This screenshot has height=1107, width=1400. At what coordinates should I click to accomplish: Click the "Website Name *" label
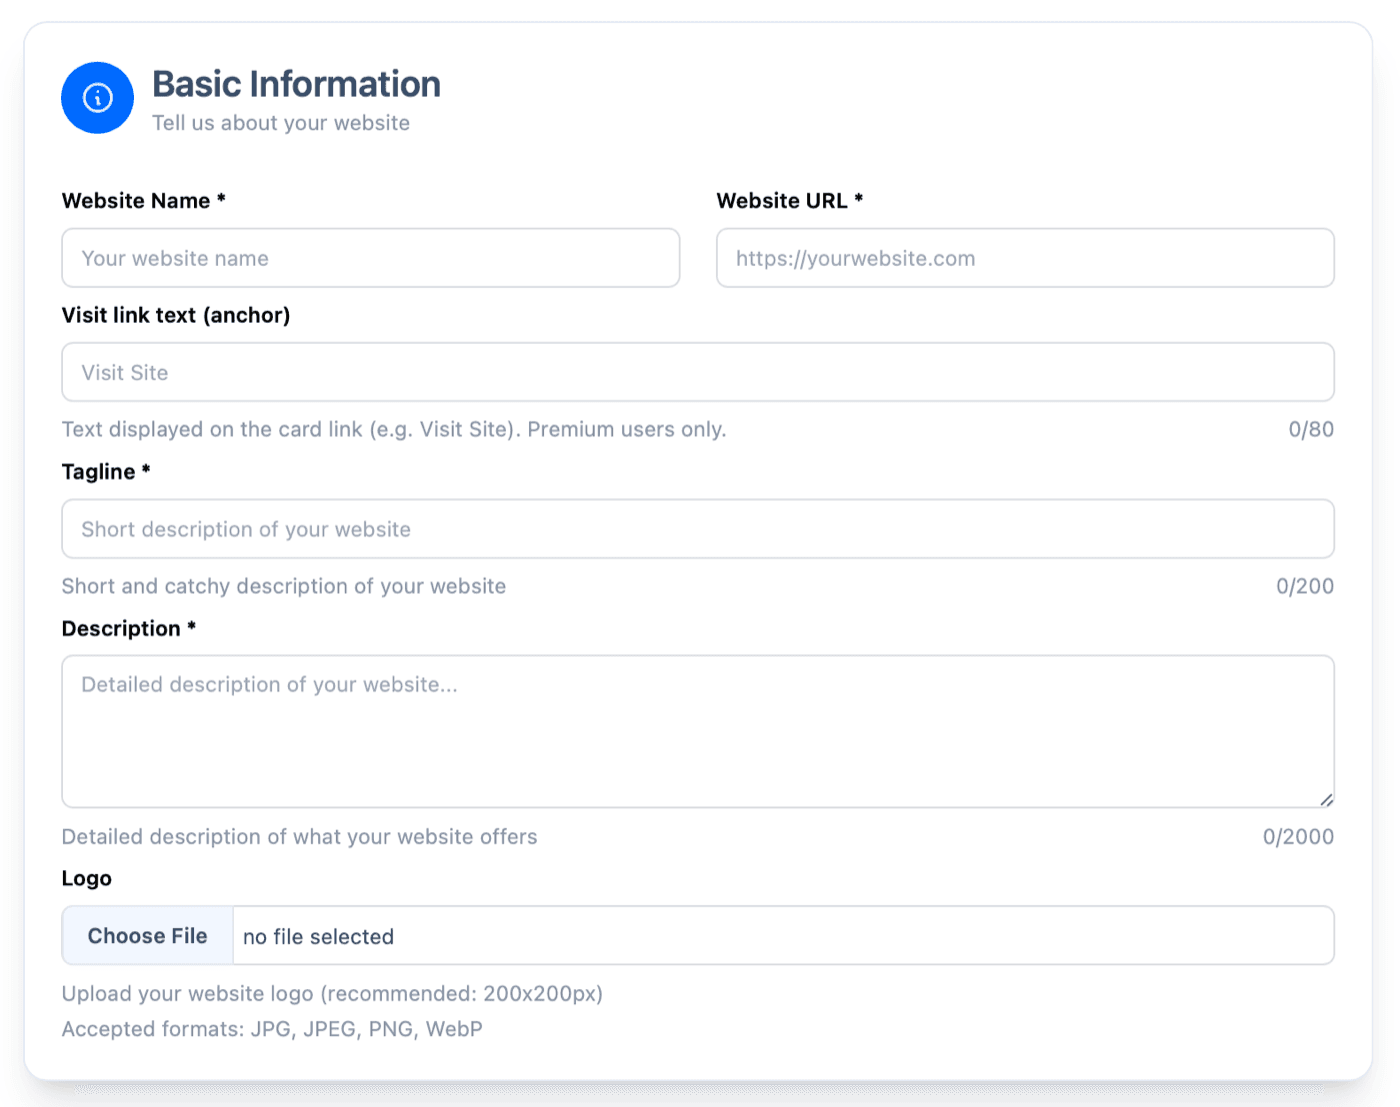tap(144, 201)
